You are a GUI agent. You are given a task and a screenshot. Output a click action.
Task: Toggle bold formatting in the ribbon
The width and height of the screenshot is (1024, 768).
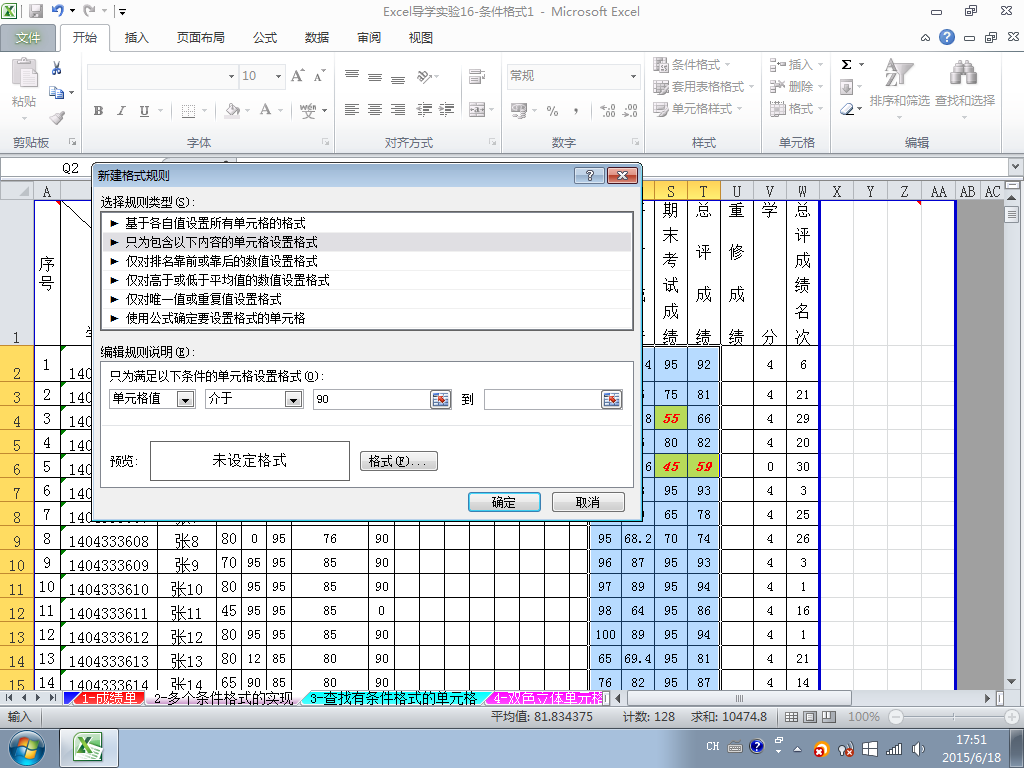point(98,111)
